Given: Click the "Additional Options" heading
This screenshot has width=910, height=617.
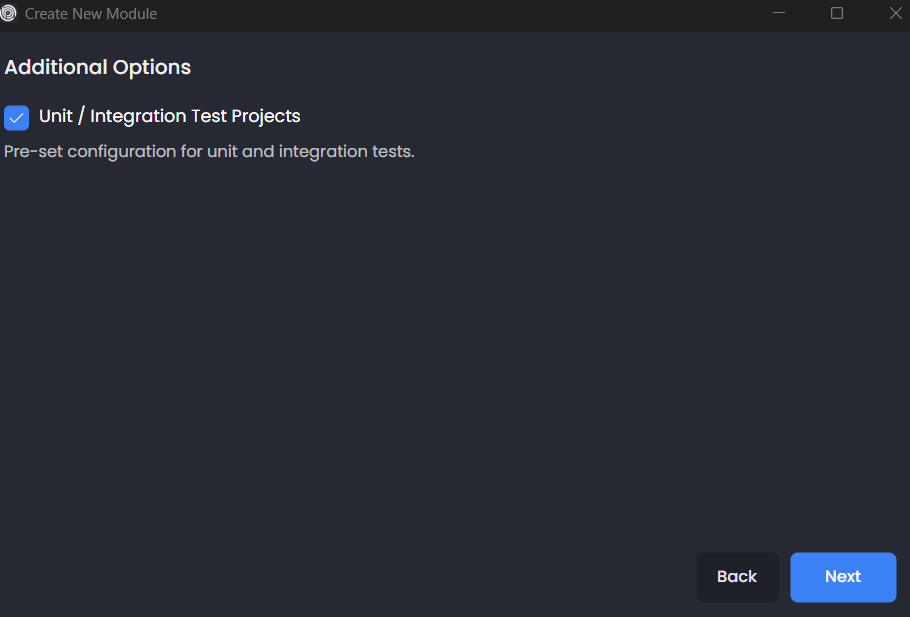Looking at the screenshot, I should point(98,68).
